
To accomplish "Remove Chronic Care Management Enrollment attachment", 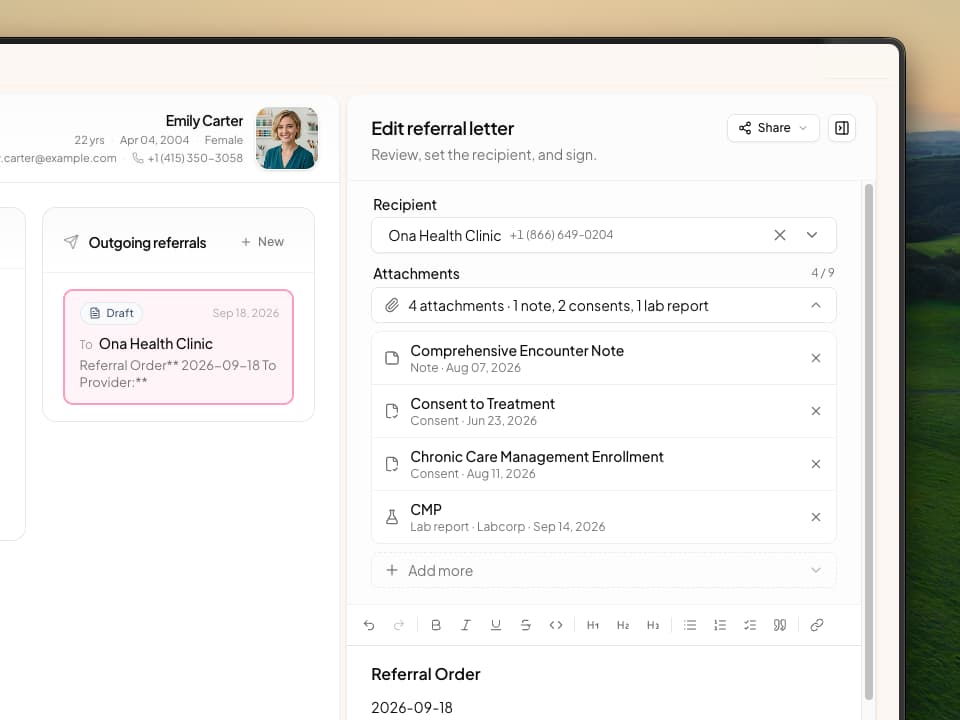I will pyautogui.click(x=816, y=464).
